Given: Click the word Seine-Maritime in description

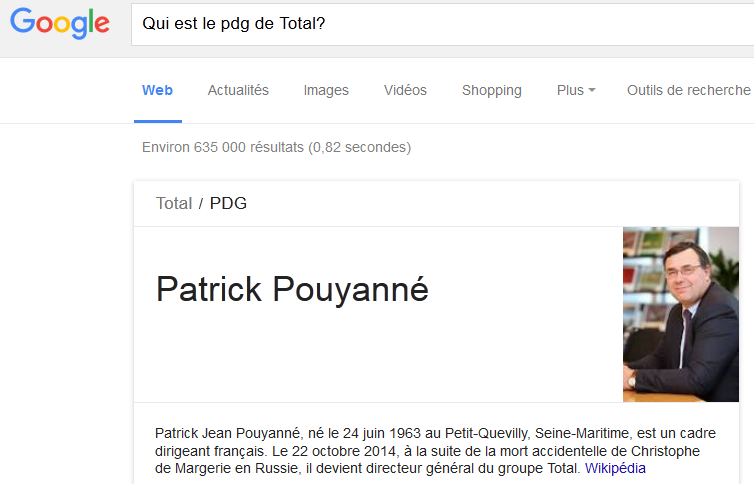Looking at the screenshot, I should [x=582, y=434].
